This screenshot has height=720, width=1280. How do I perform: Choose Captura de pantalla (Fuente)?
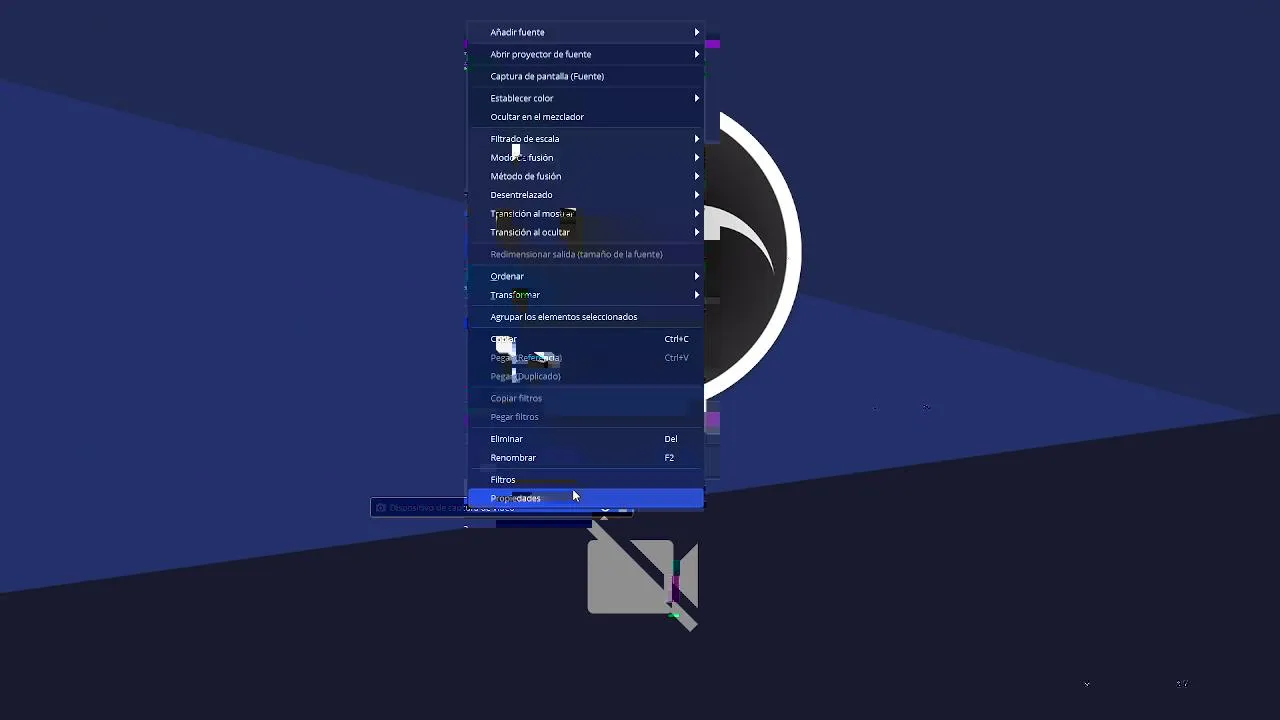point(586,76)
